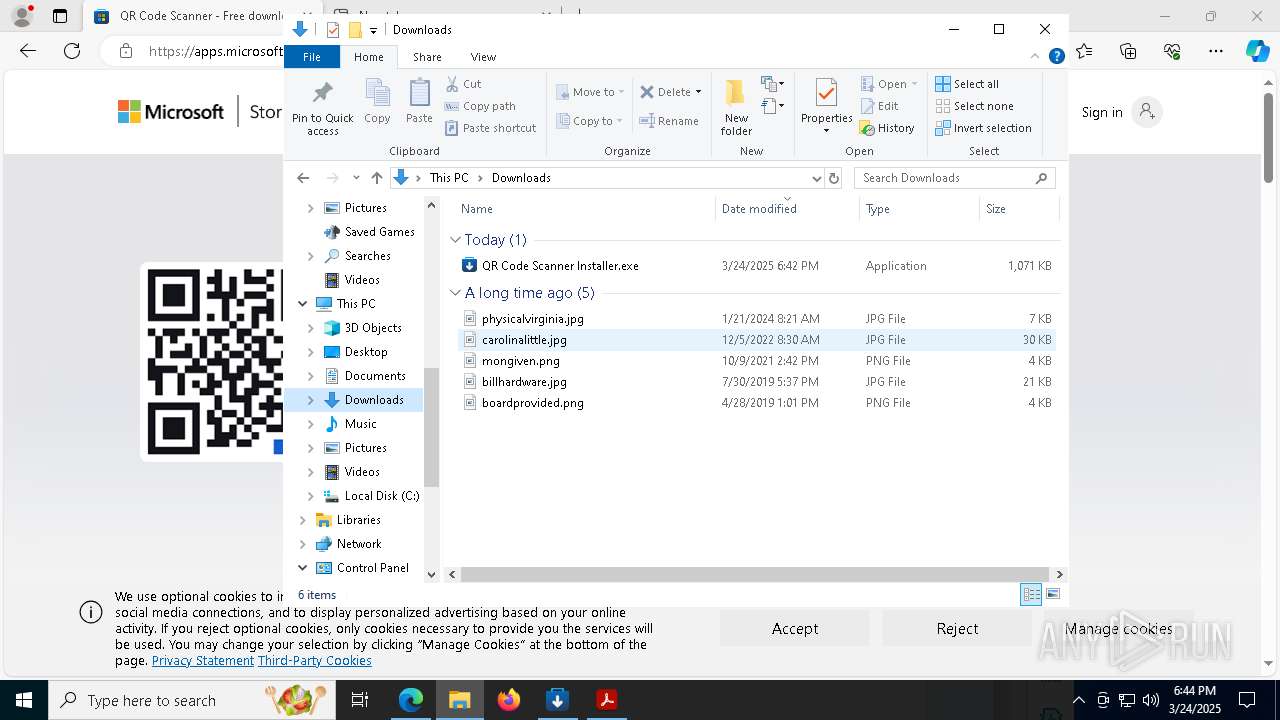Select Documents in navigation tree
This screenshot has width=1280, height=720.
375,376
